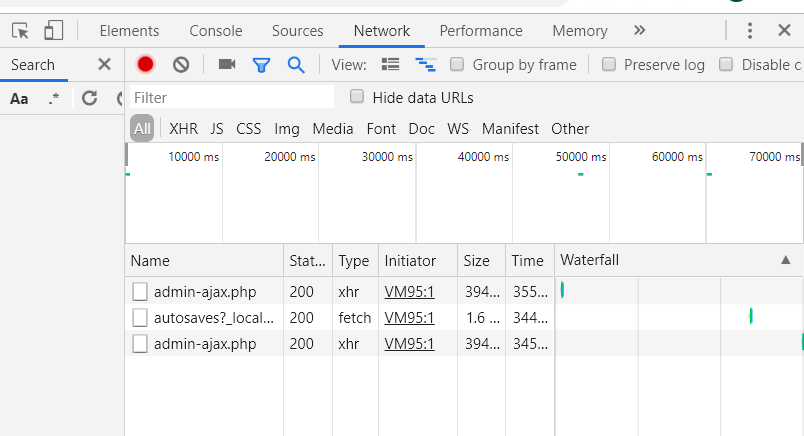Click the Waterfall column sort arrow
Viewport: 804px width, 436px height.
(785, 260)
